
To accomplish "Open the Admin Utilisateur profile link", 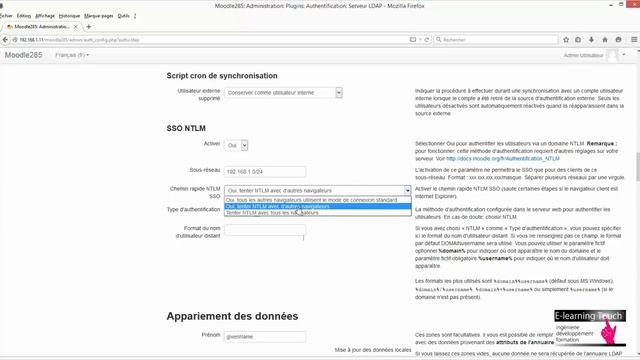I will (583, 56).
